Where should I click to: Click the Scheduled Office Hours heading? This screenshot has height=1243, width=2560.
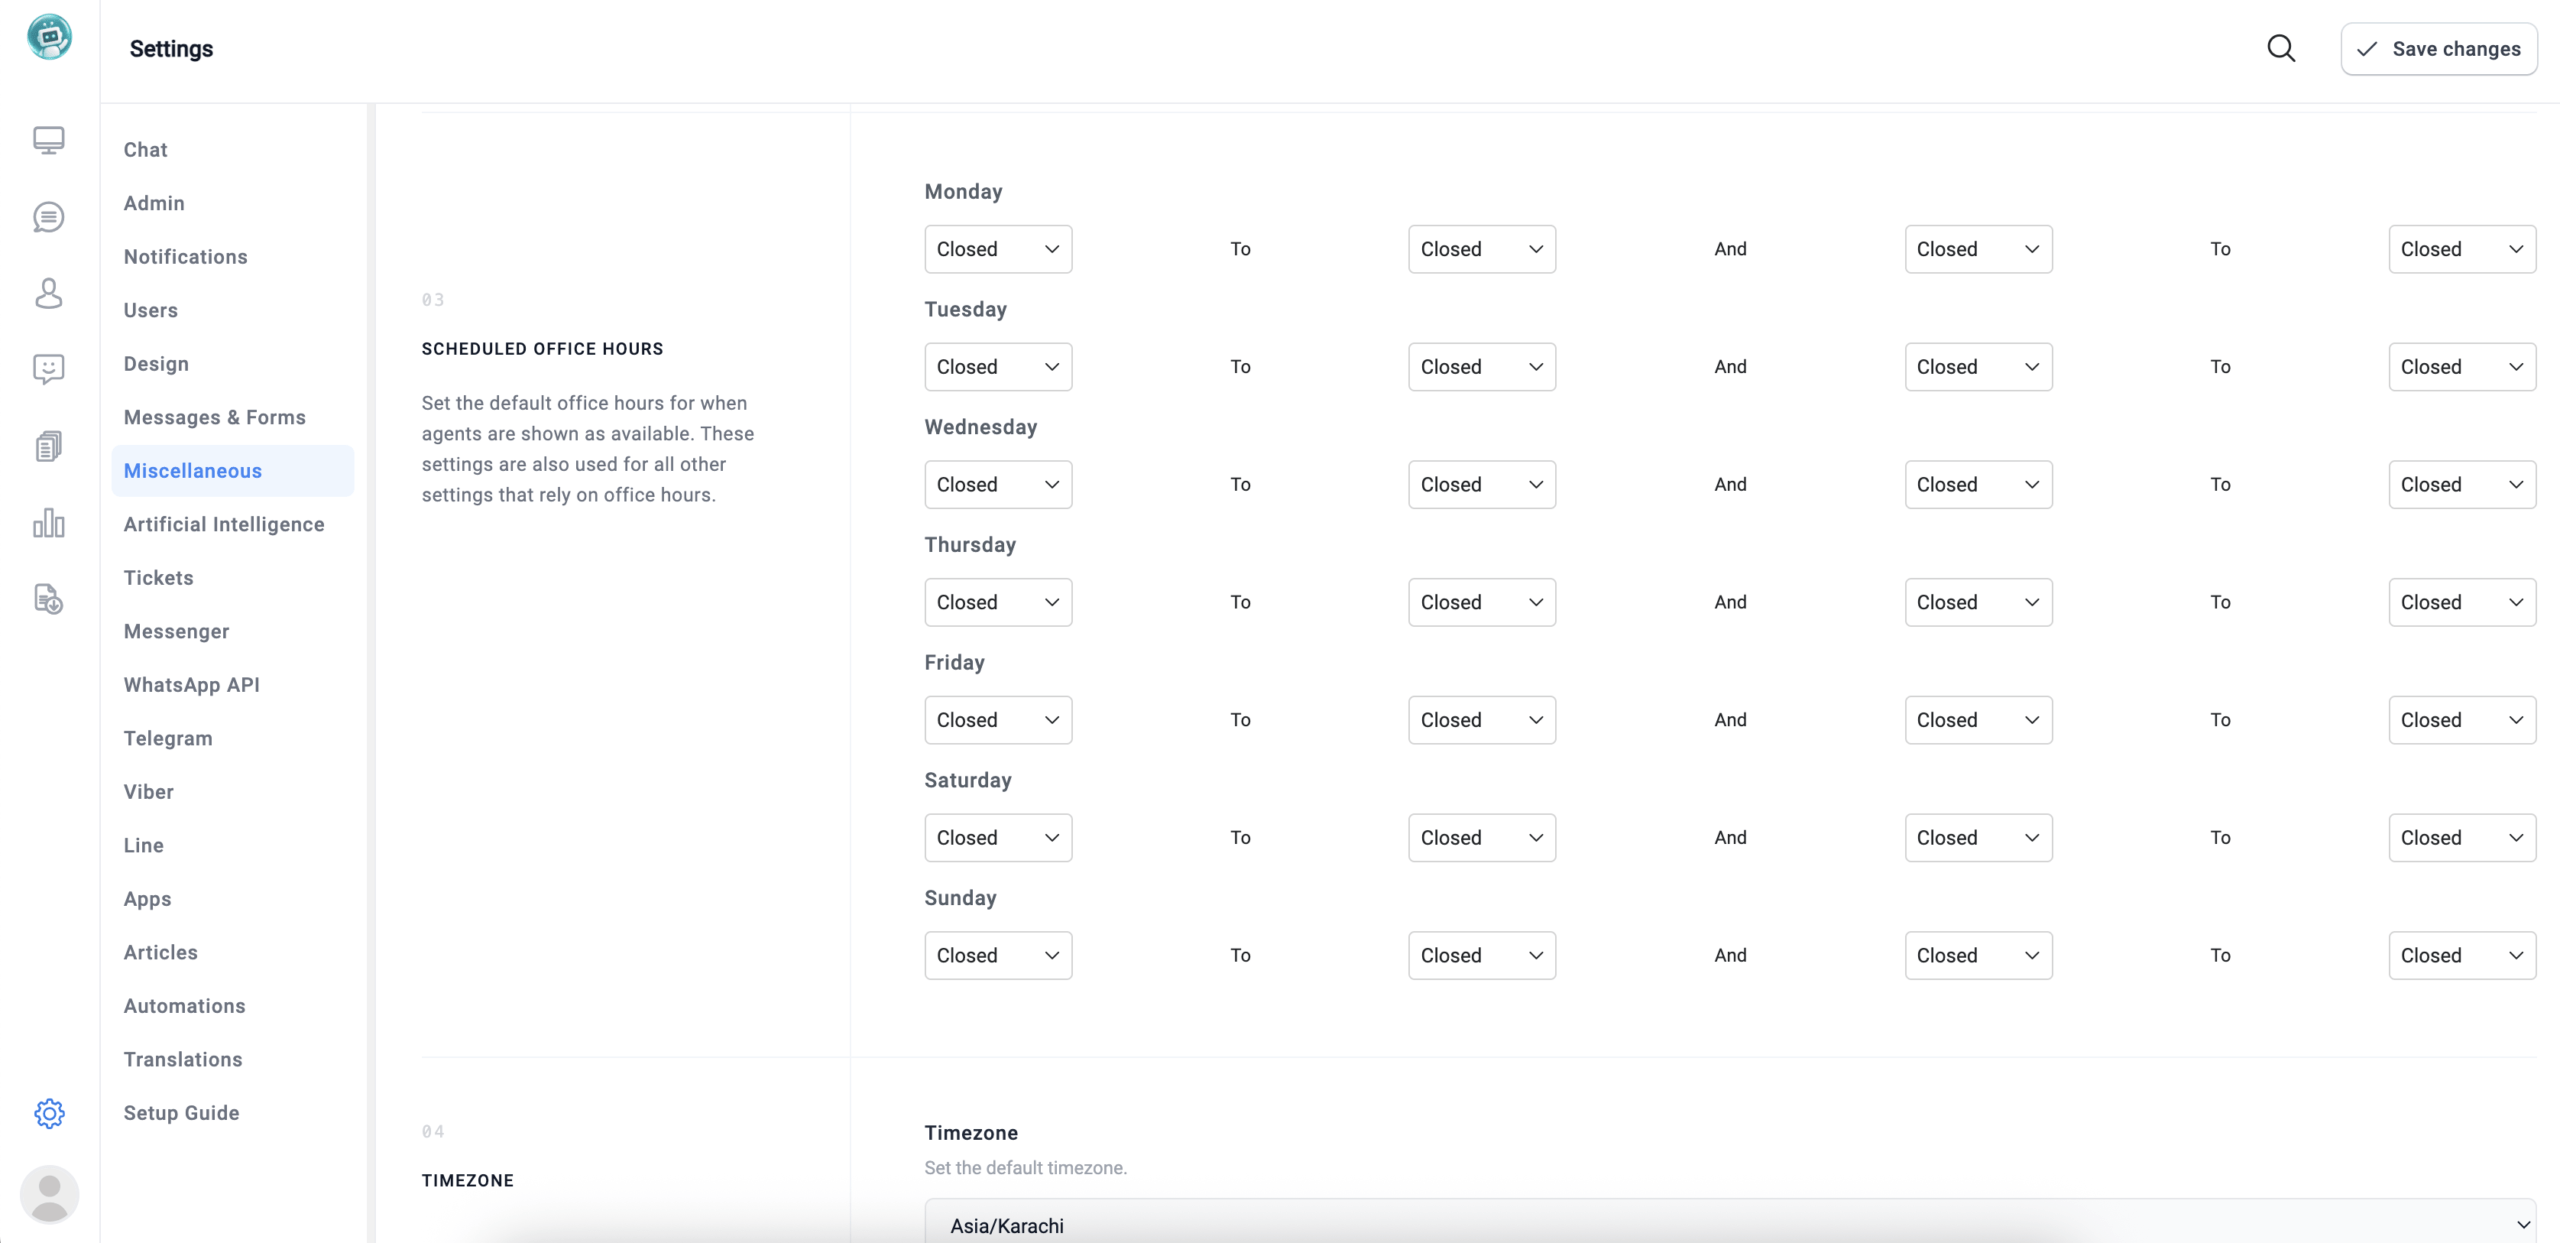tap(542, 349)
